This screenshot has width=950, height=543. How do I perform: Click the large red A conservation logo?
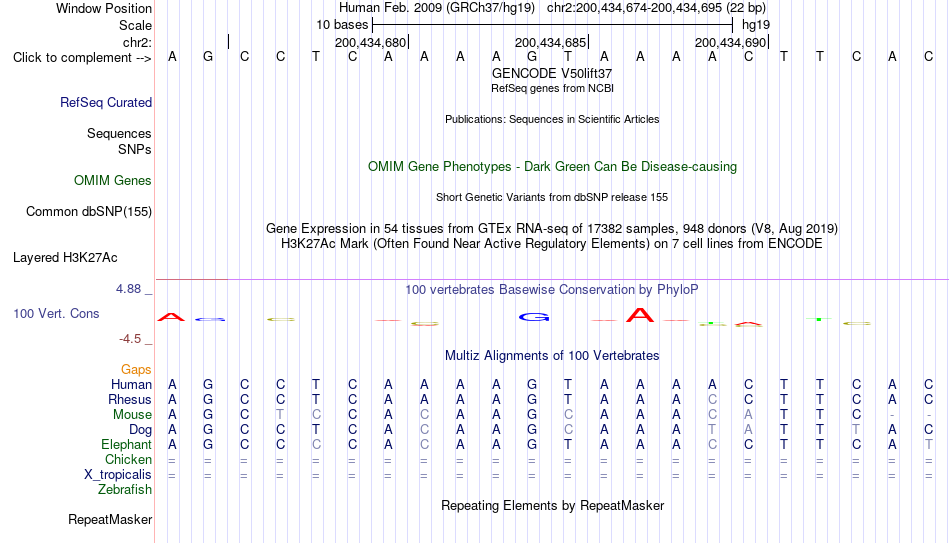pos(640,315)
